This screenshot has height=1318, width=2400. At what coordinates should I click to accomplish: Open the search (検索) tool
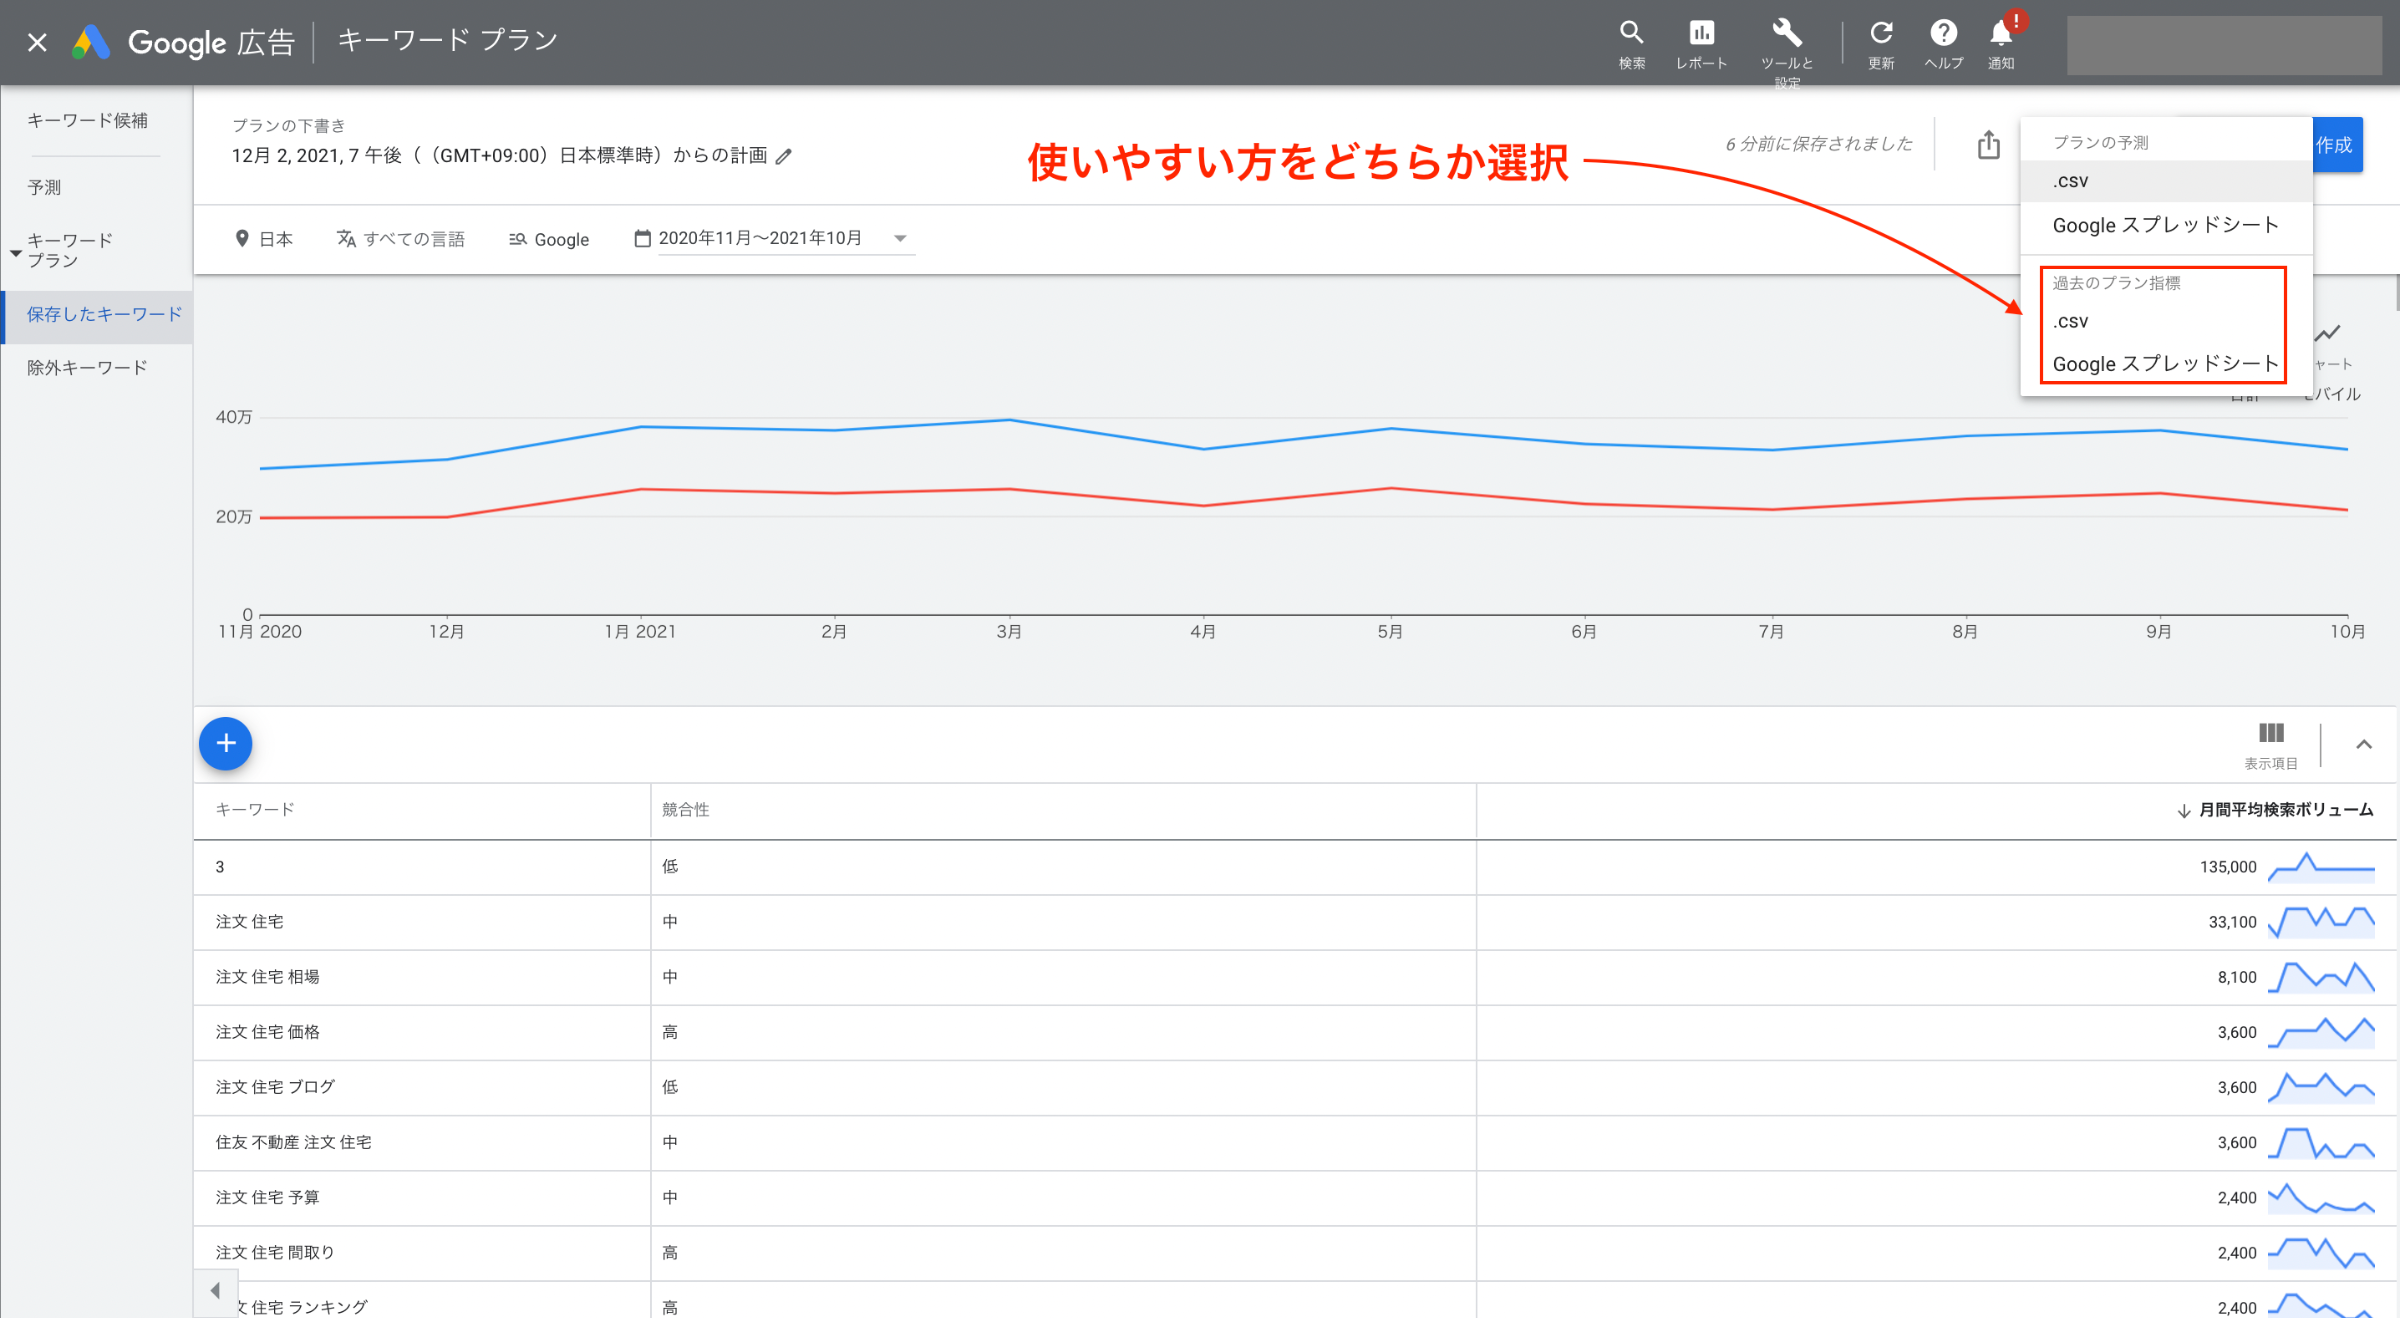pos(1632,45)
